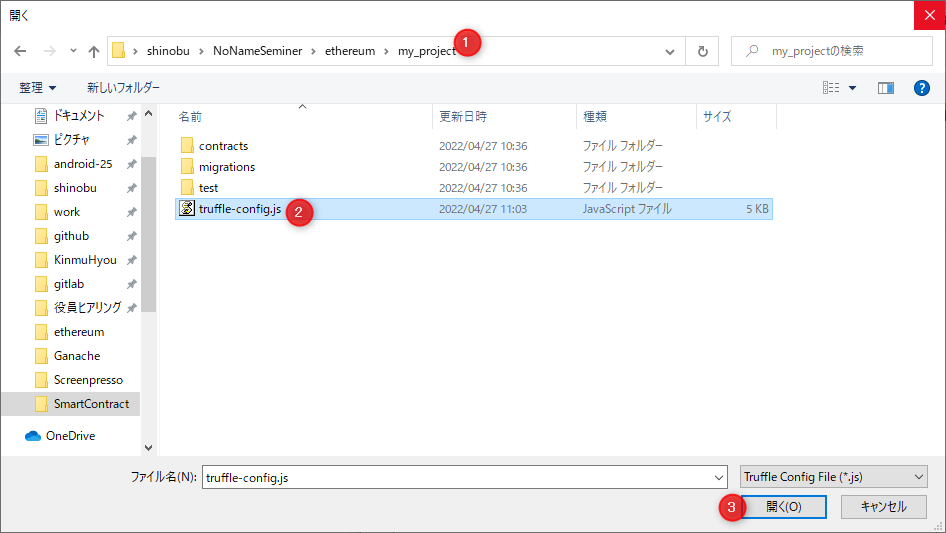This screenshot has height=533, width=946.
Task: Open the Truffle Config File type dropdown
Action: [x=833, y=477]
